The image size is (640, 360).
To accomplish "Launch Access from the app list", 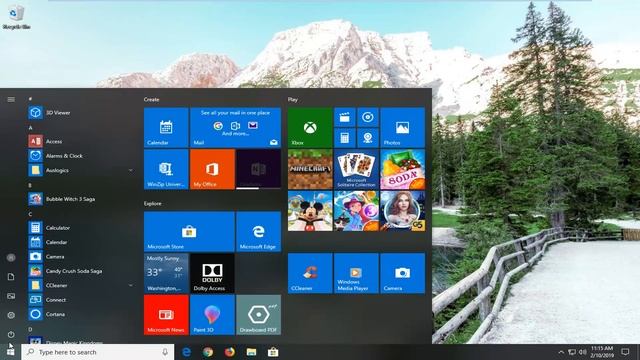I will coord(81,141).
